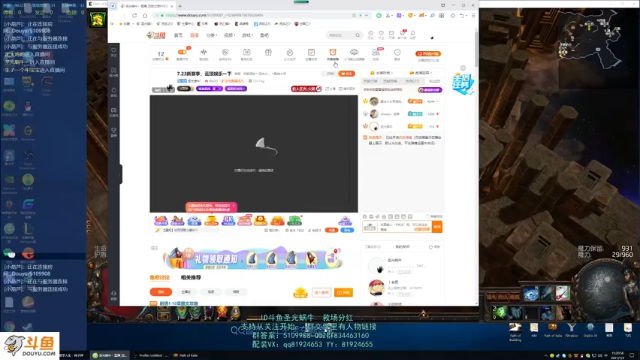Close the pink tooltip over gift bar
Image resolution: width=640 pixels, height=360 pixels.
[x=233, y=205]
